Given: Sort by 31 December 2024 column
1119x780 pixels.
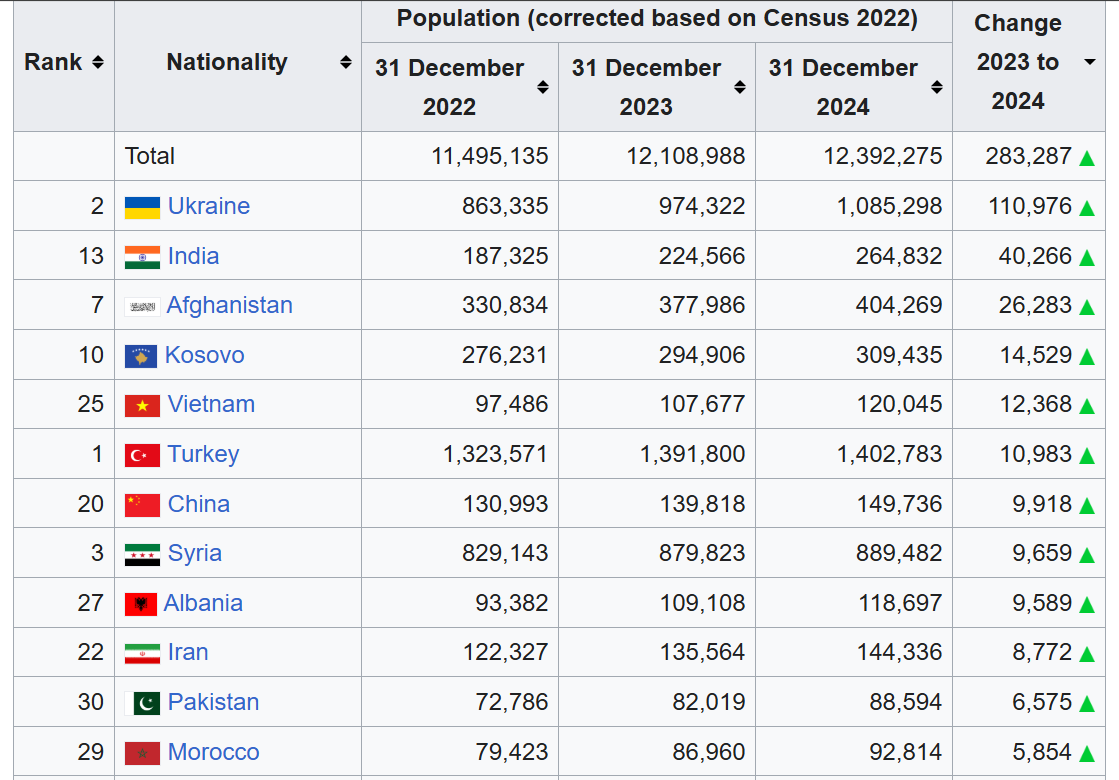Looking at the screenshot, I should point(937,87).
